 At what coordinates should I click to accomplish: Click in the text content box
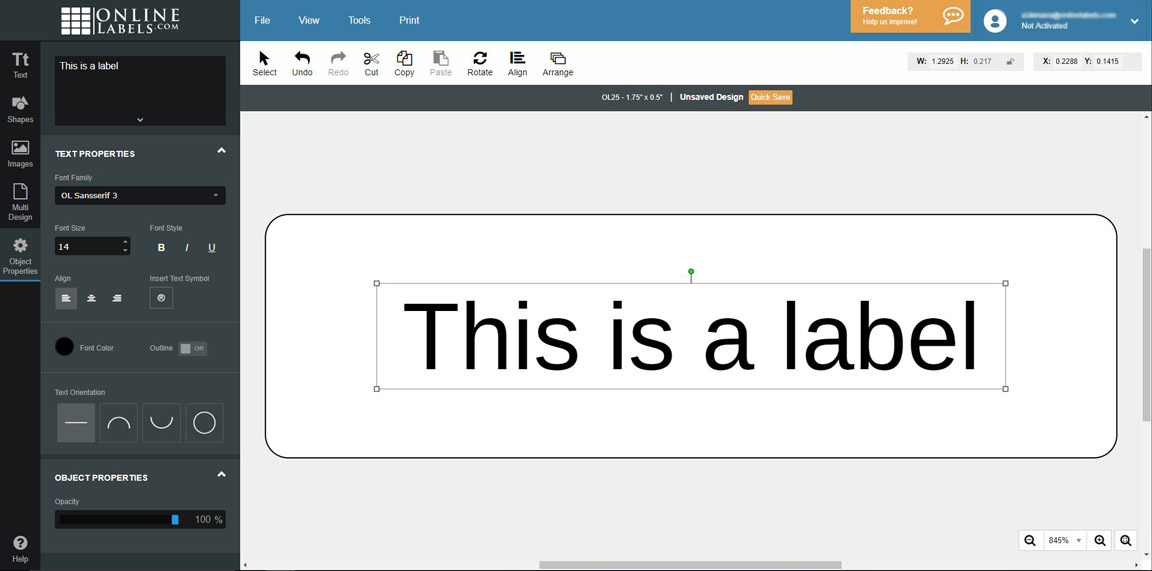[x=140, y=90]
